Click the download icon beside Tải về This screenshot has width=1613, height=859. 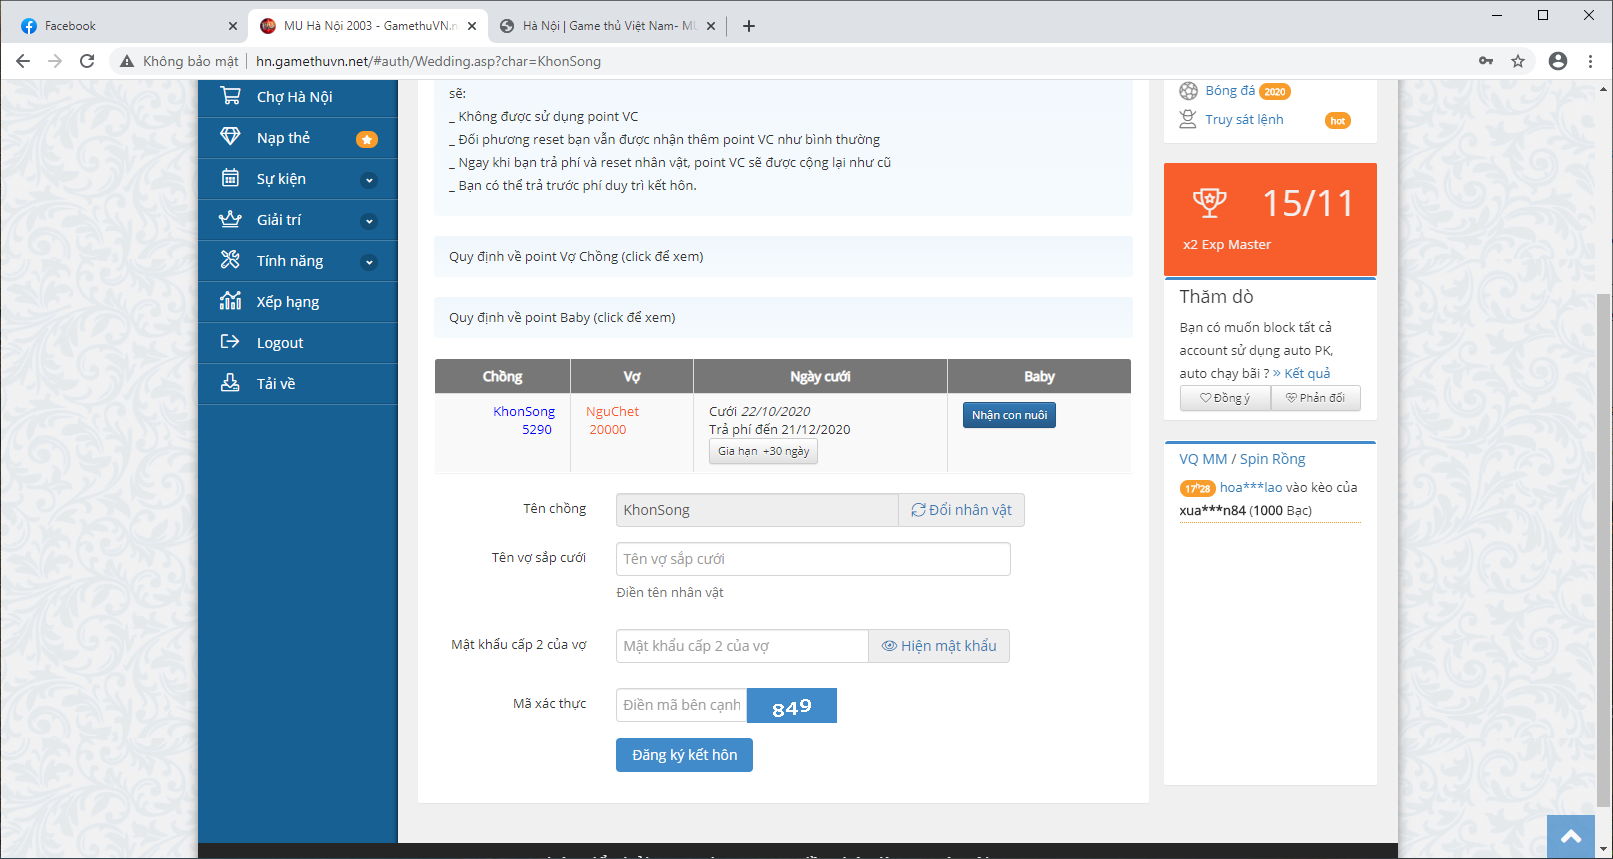coord(230,383)
